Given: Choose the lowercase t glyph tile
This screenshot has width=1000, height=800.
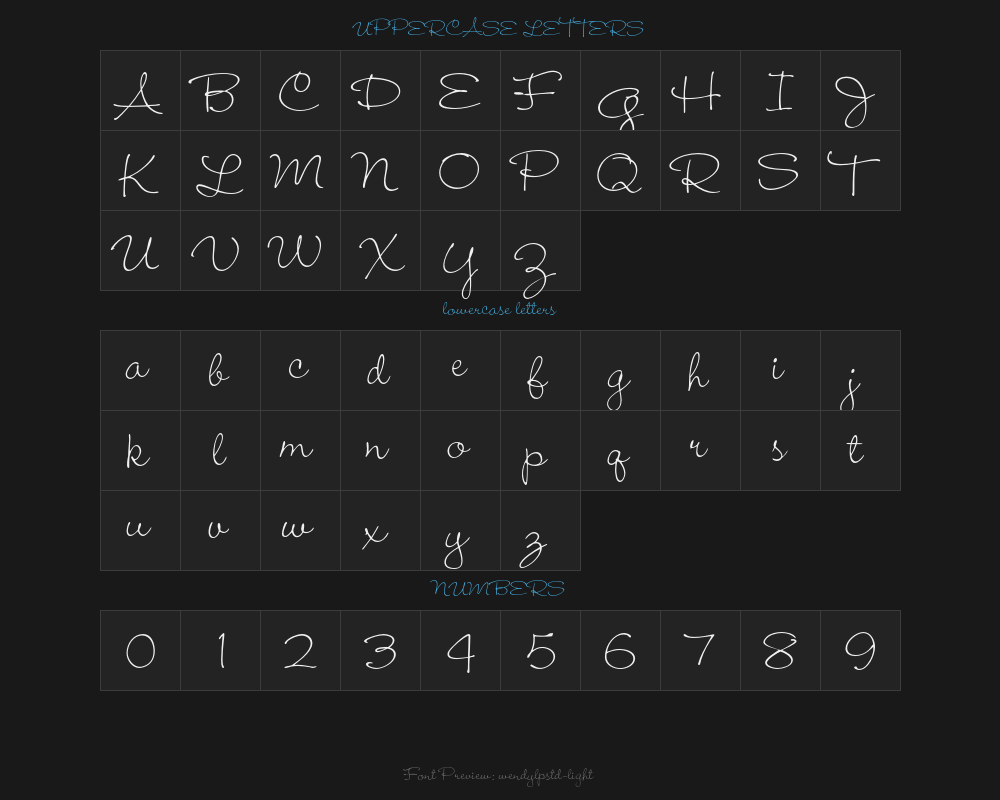Looking at the screenshot, I should [x=860, y=451].
